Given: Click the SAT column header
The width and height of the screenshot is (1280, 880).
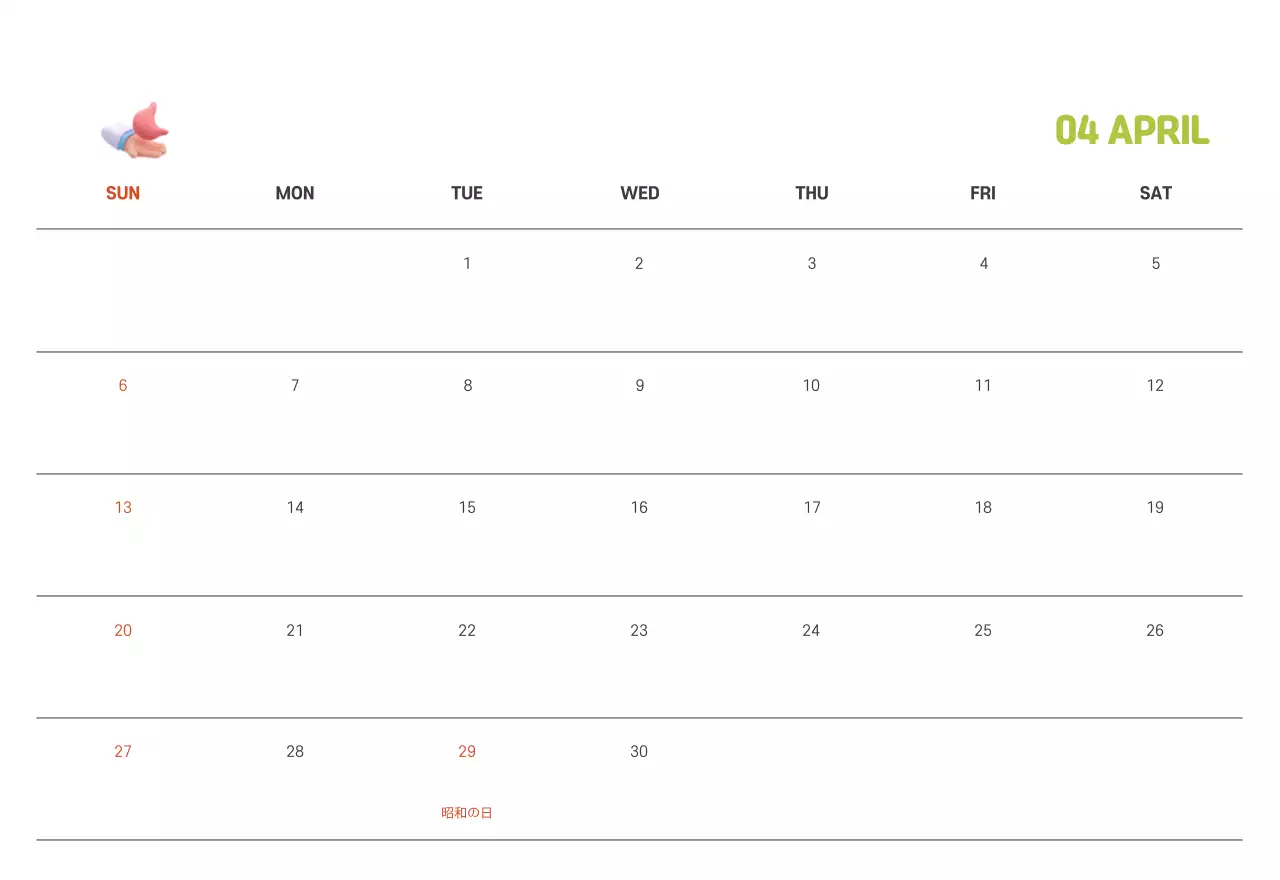Looking at the screenshot, I should tap(1155, 193).
